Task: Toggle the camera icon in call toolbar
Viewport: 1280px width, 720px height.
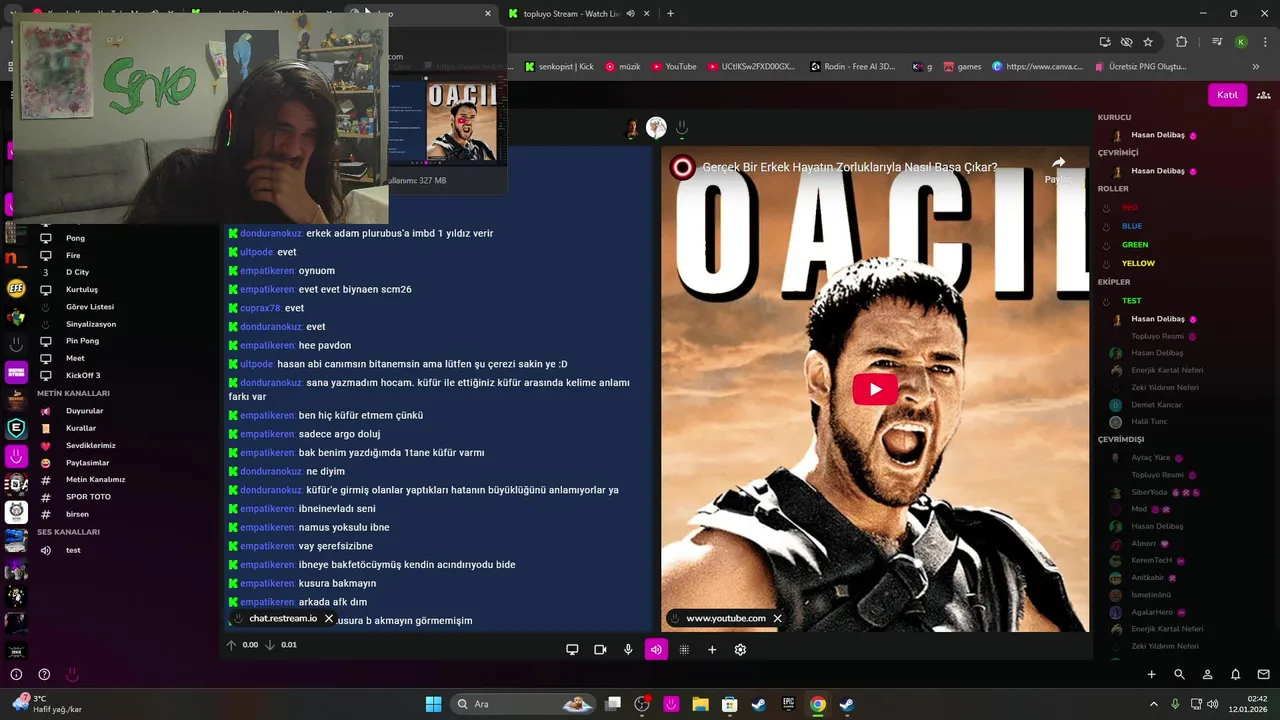Action: tap(600, 649)
